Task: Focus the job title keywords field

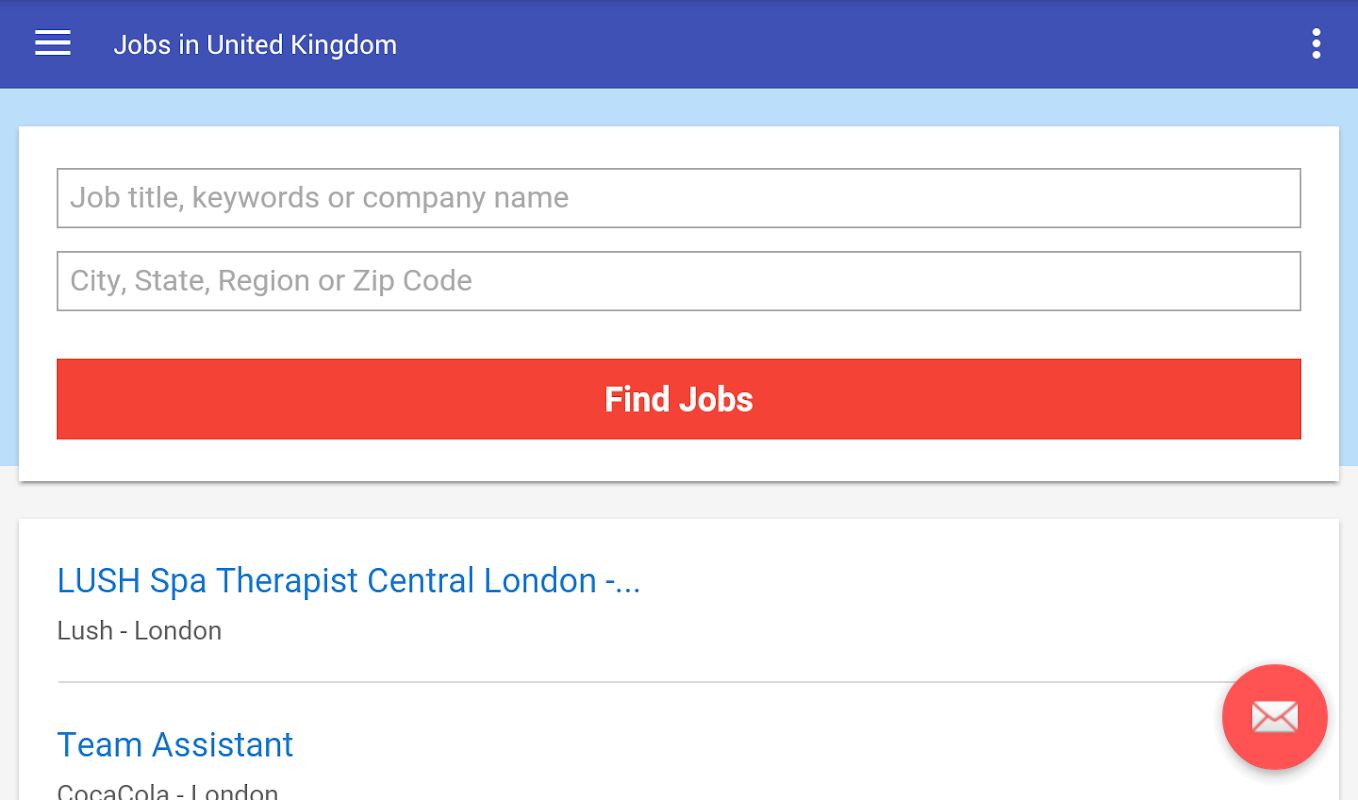Action: [x=678, y=198]
